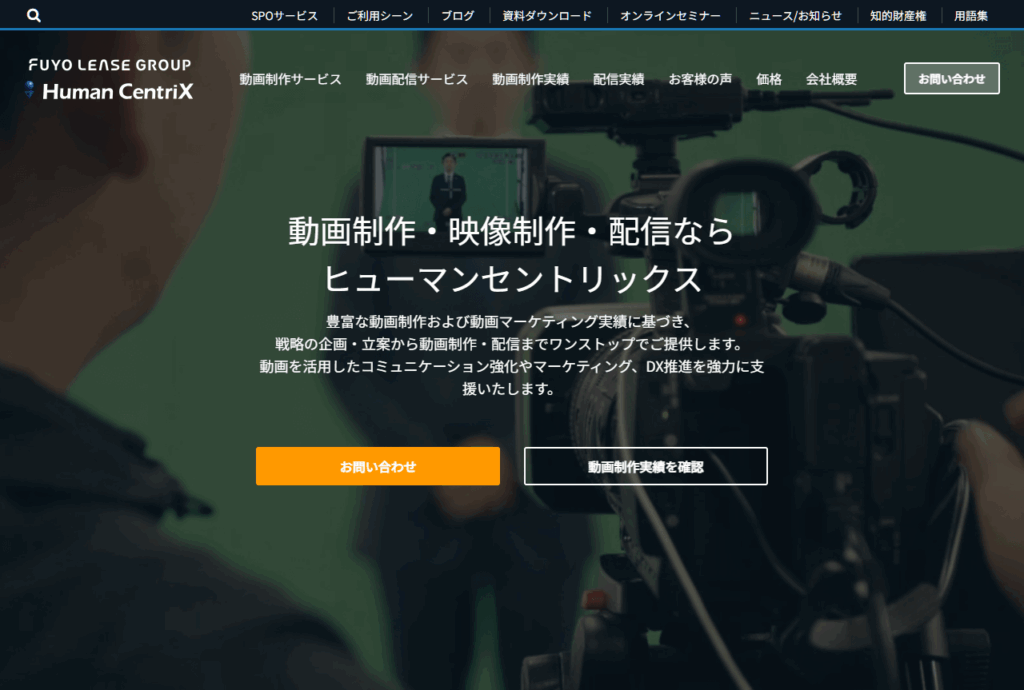This screenshot has height=690, width=1024.
Task: Select 動画制作サービス in main navigation
Action: pyautogui.click(x=290, y=79)
